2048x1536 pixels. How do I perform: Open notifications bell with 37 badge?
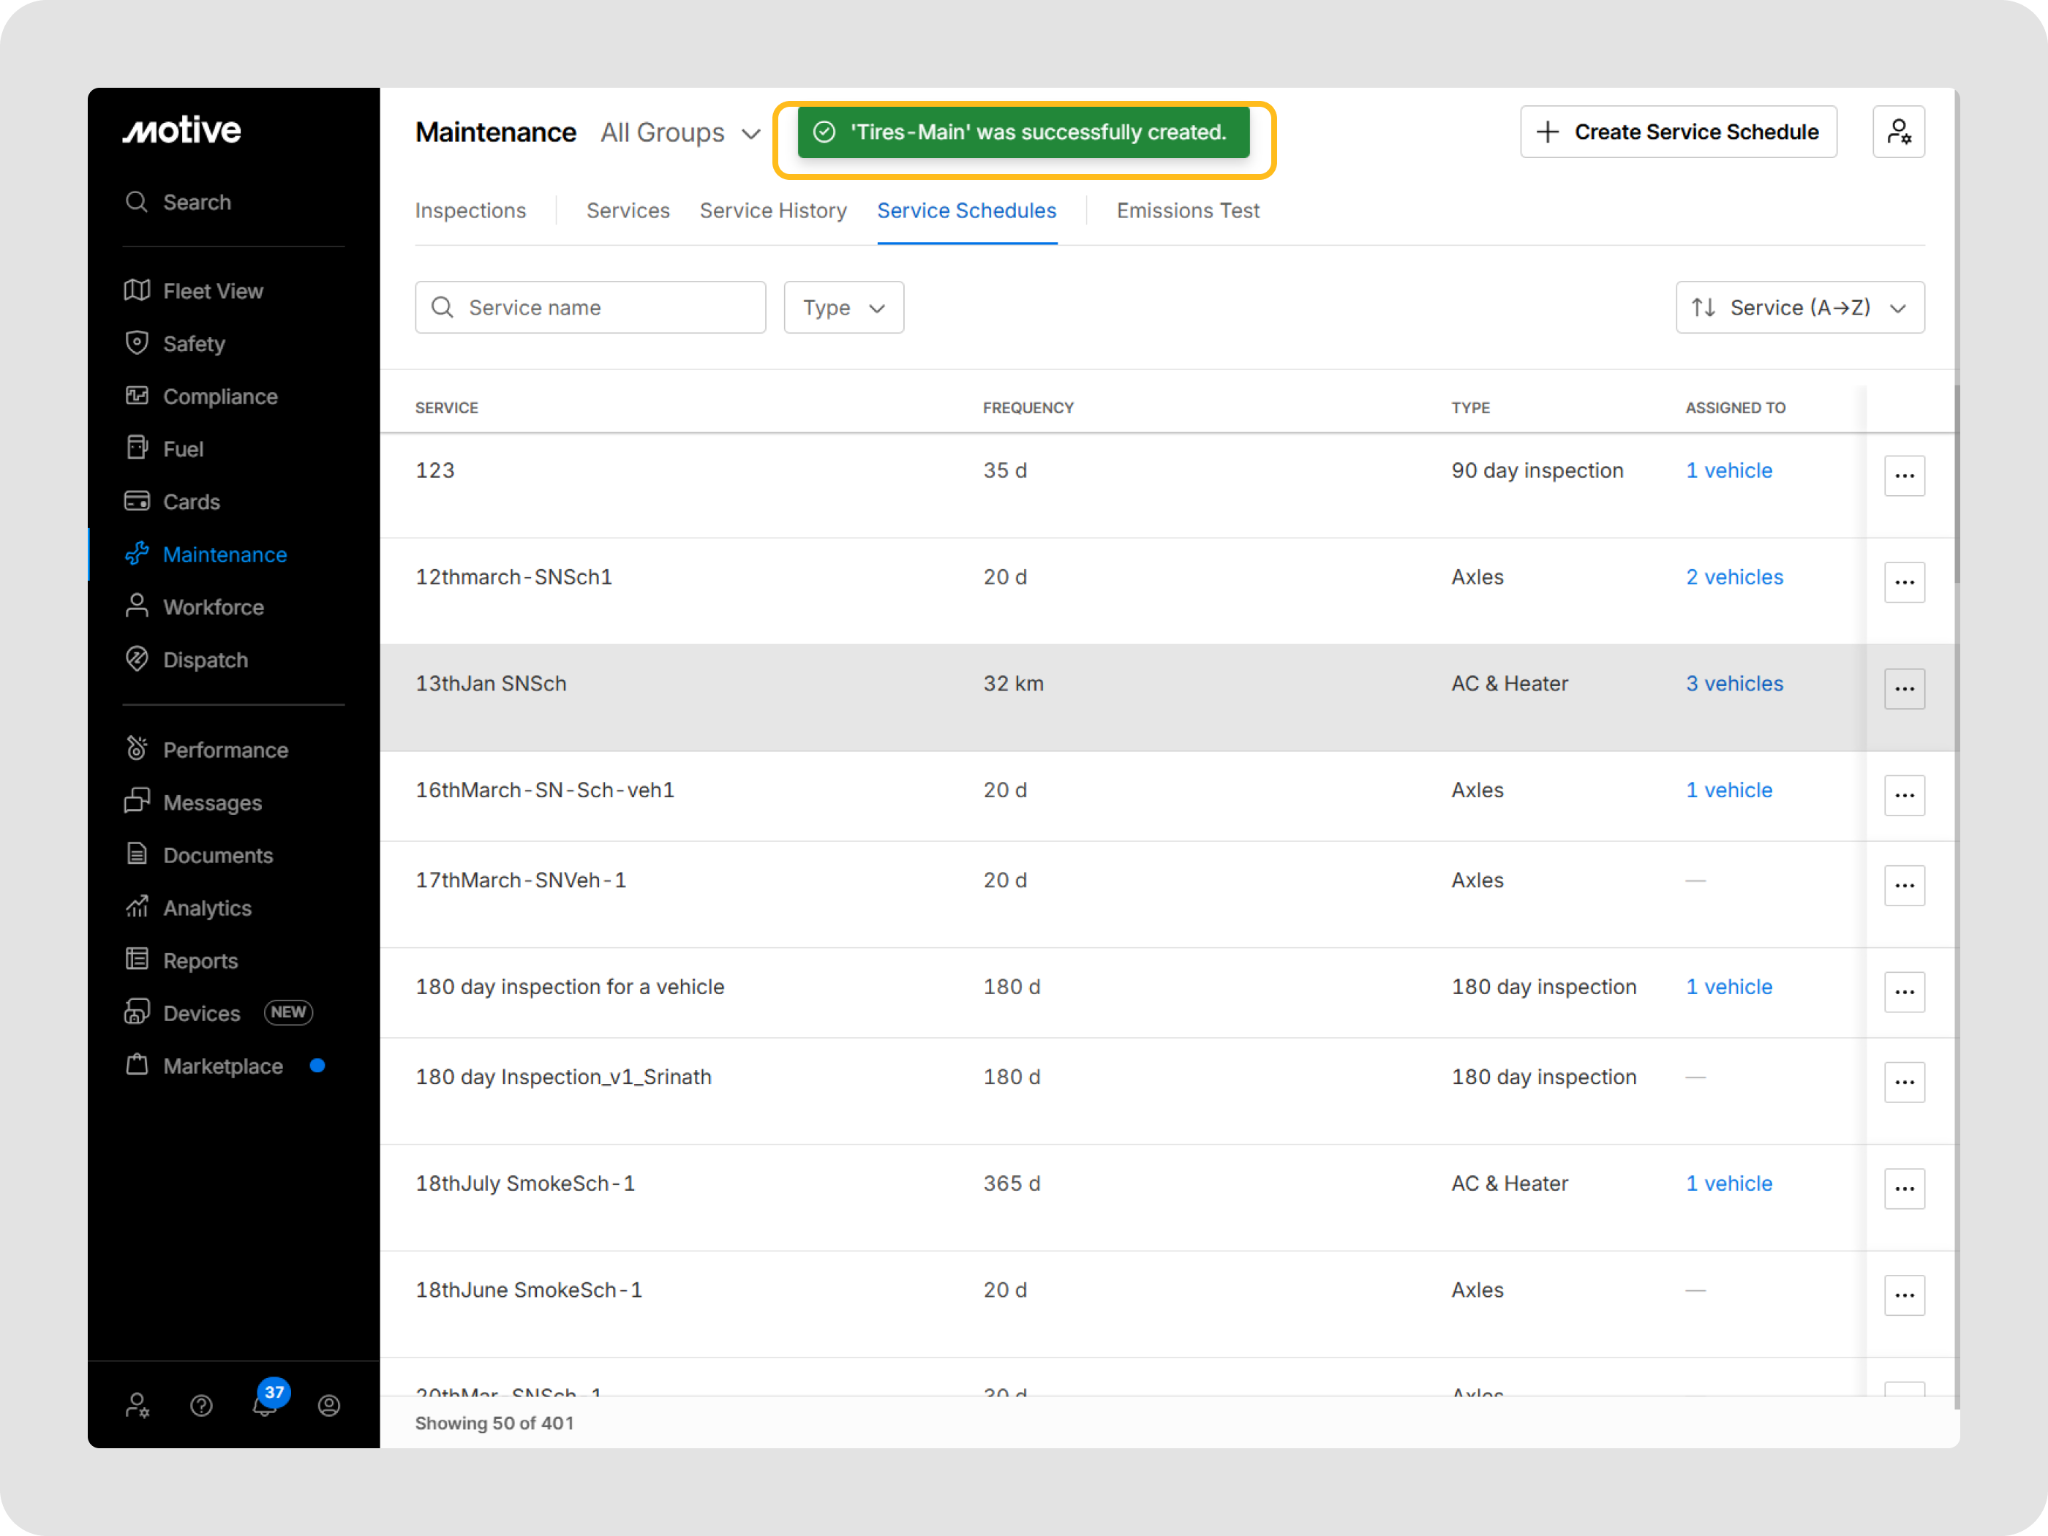265,1404
